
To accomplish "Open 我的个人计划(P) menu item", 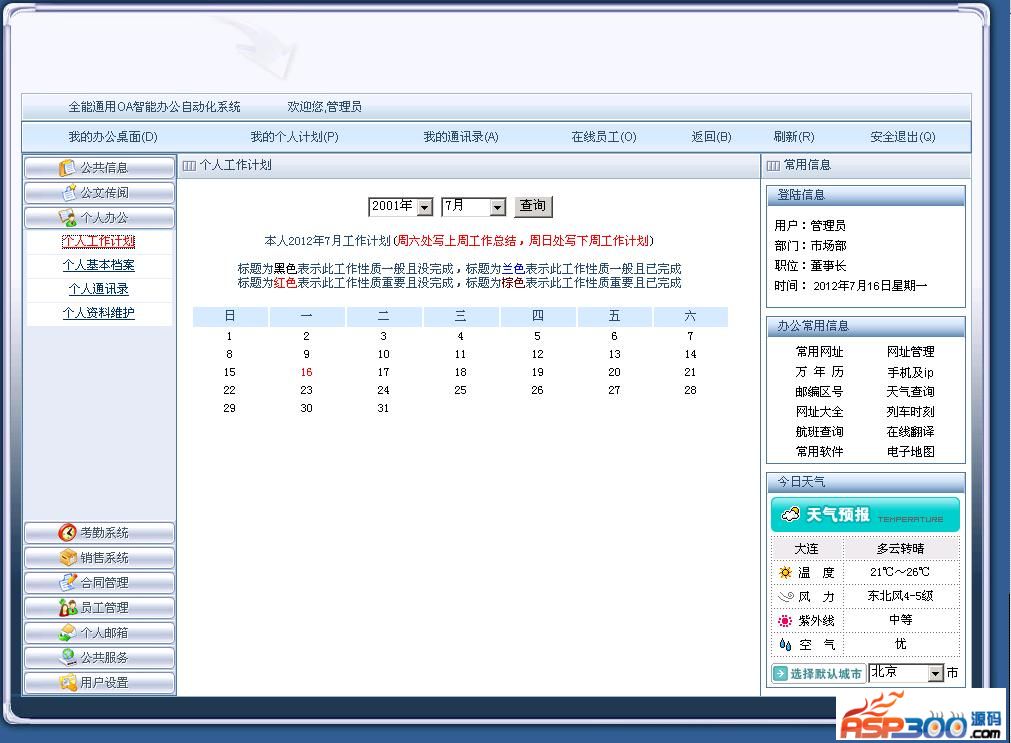I will [294, 137].
